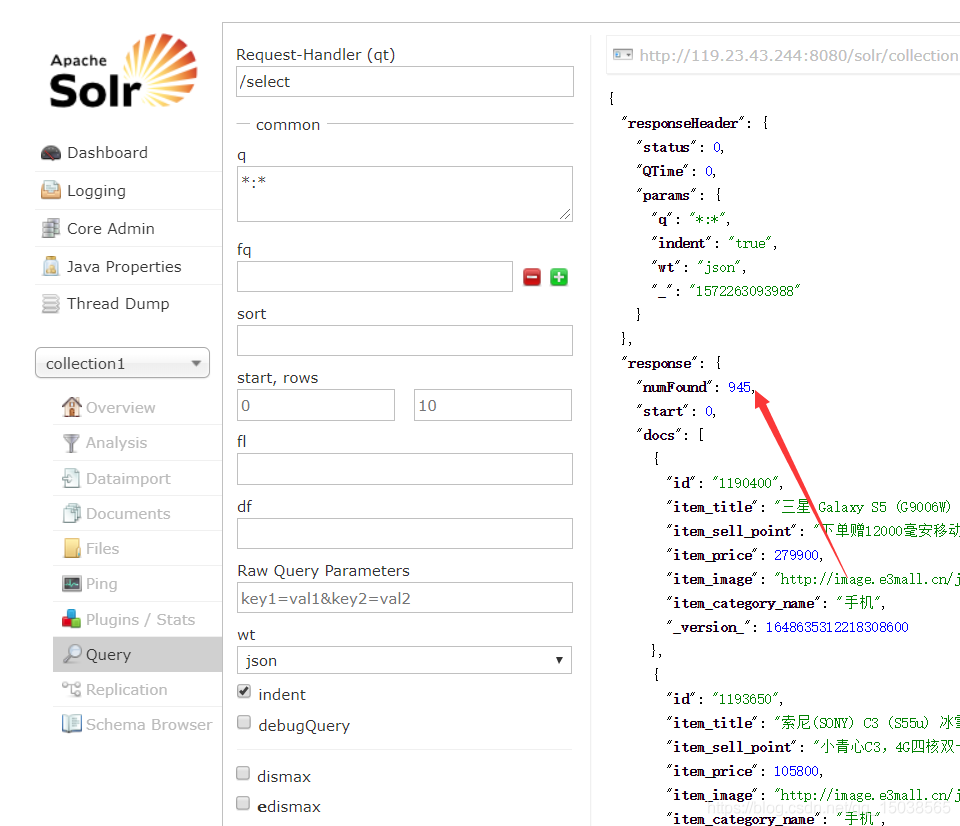The width and height of the screenshot is (960, 826).
Task: Remove fq filter with red minus
Action: [532, 277]
